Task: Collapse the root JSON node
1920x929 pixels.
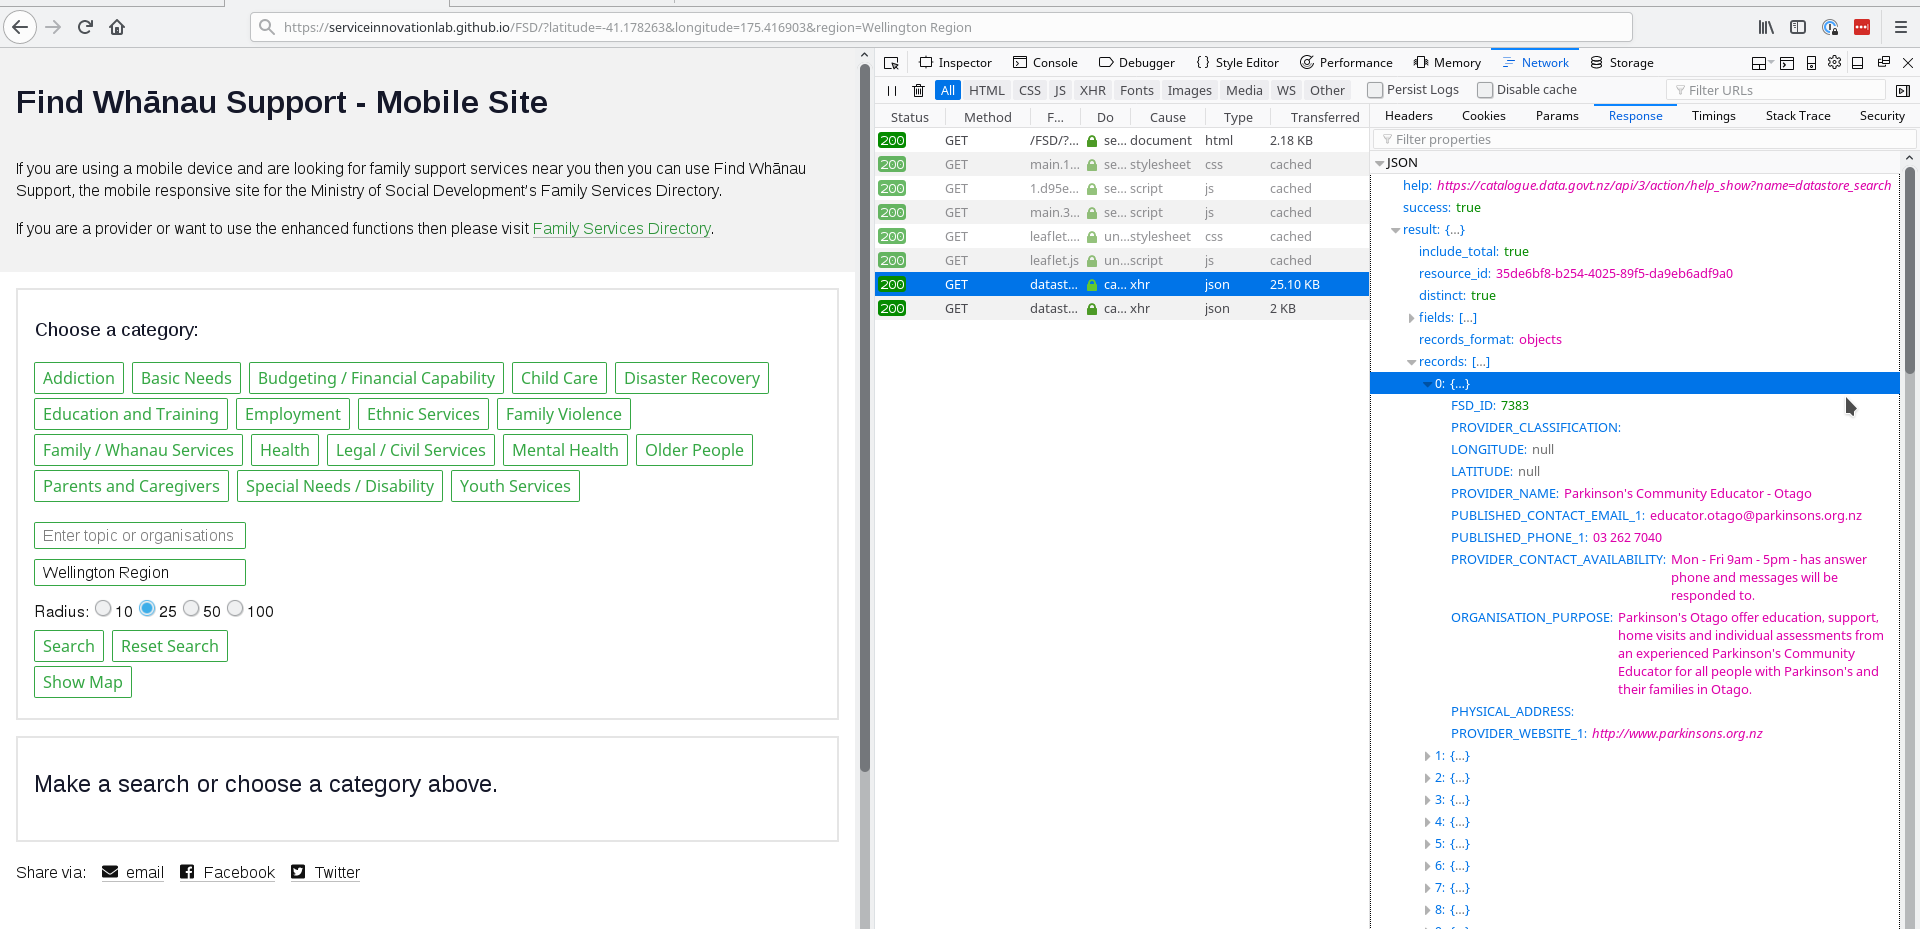Action: pyautogui.click(x=1380, y=163)
